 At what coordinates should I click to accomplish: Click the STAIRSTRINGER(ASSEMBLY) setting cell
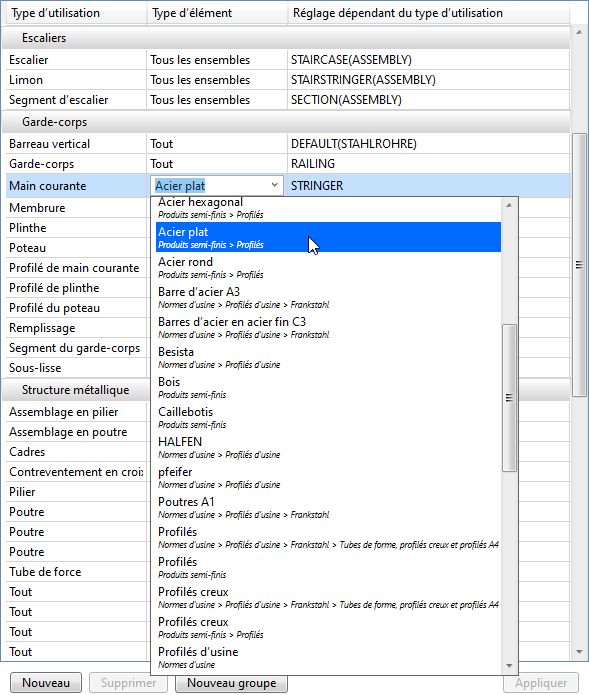pyautogui.click(x=429, y=79)
